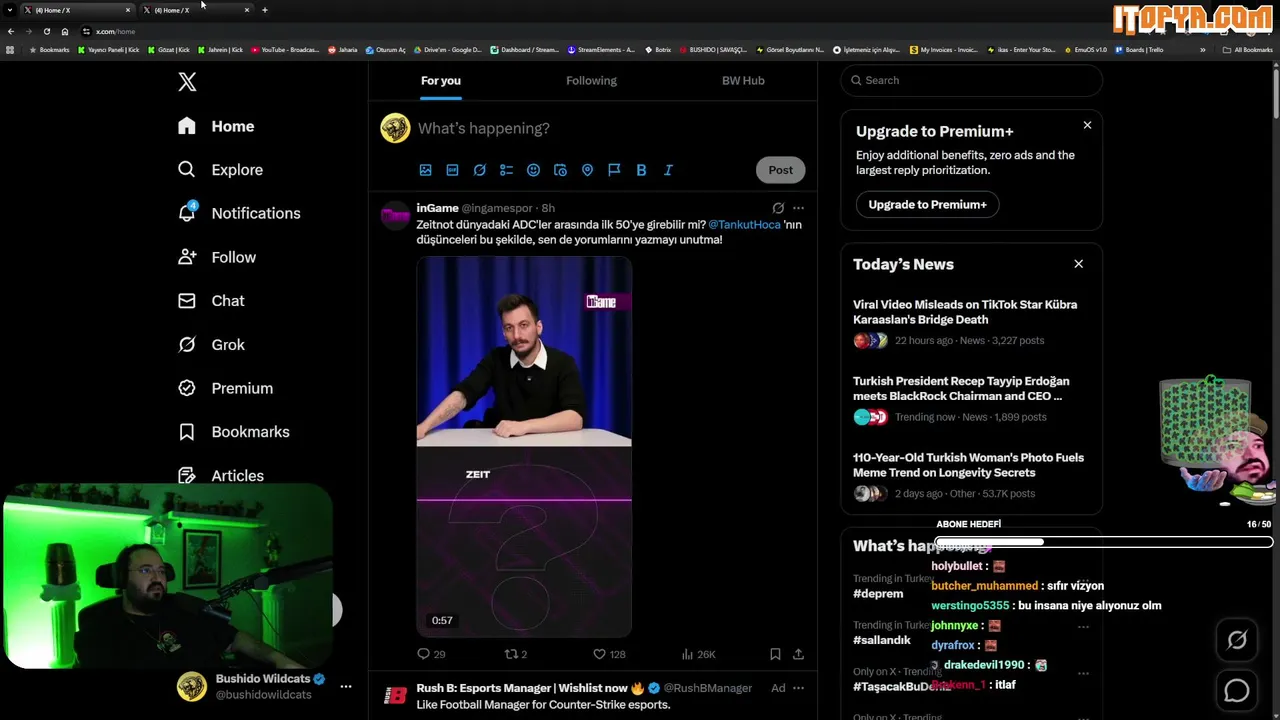Go back in browser history
Image resolution: width=1280 pixels, height=720 pixels.
(x=11, y=31)
